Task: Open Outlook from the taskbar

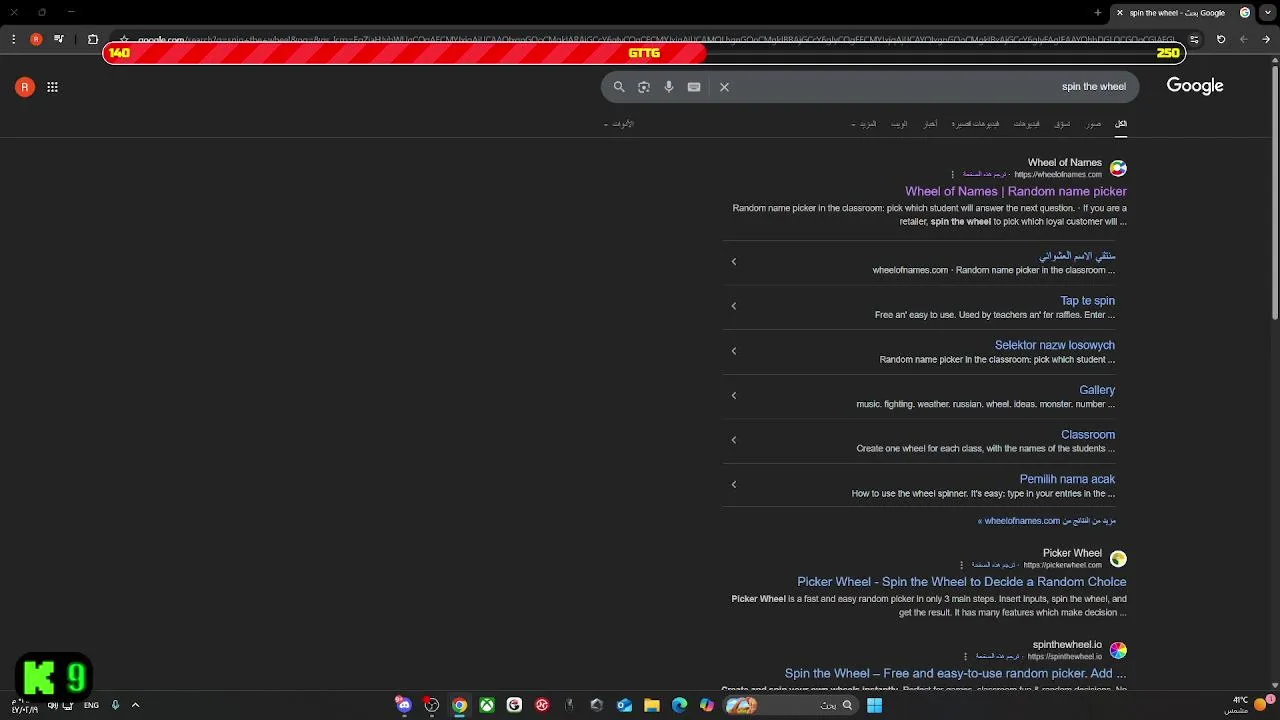Action: pyautogui.click(x=624, y=705)
